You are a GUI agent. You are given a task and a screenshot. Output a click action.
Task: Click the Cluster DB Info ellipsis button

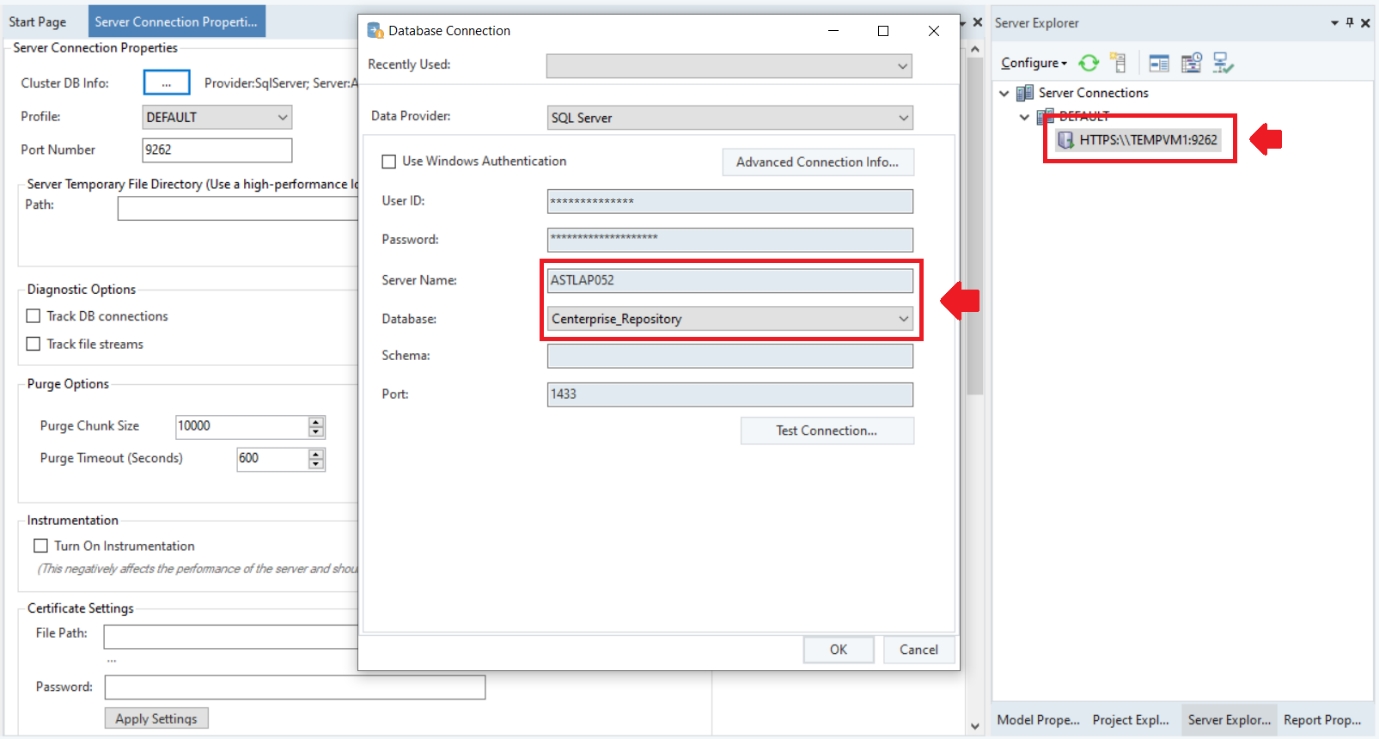point(166,84)
